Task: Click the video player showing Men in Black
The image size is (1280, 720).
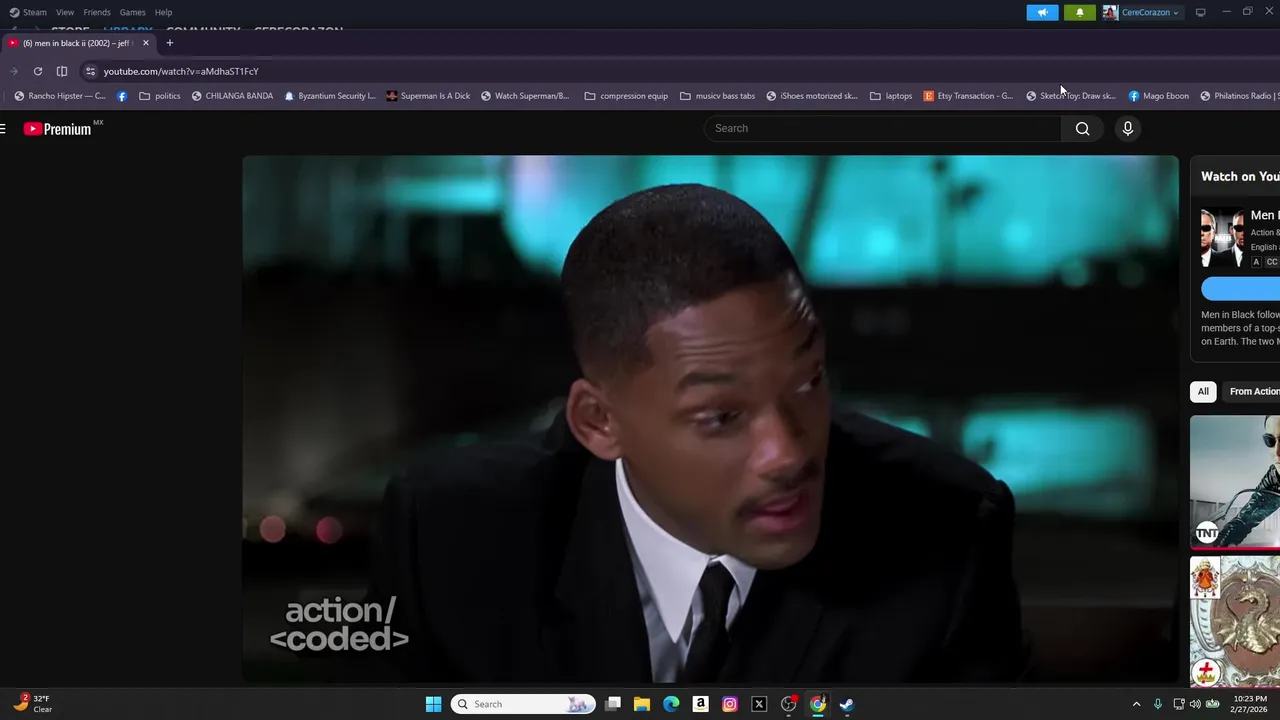Action: [710, 419]
